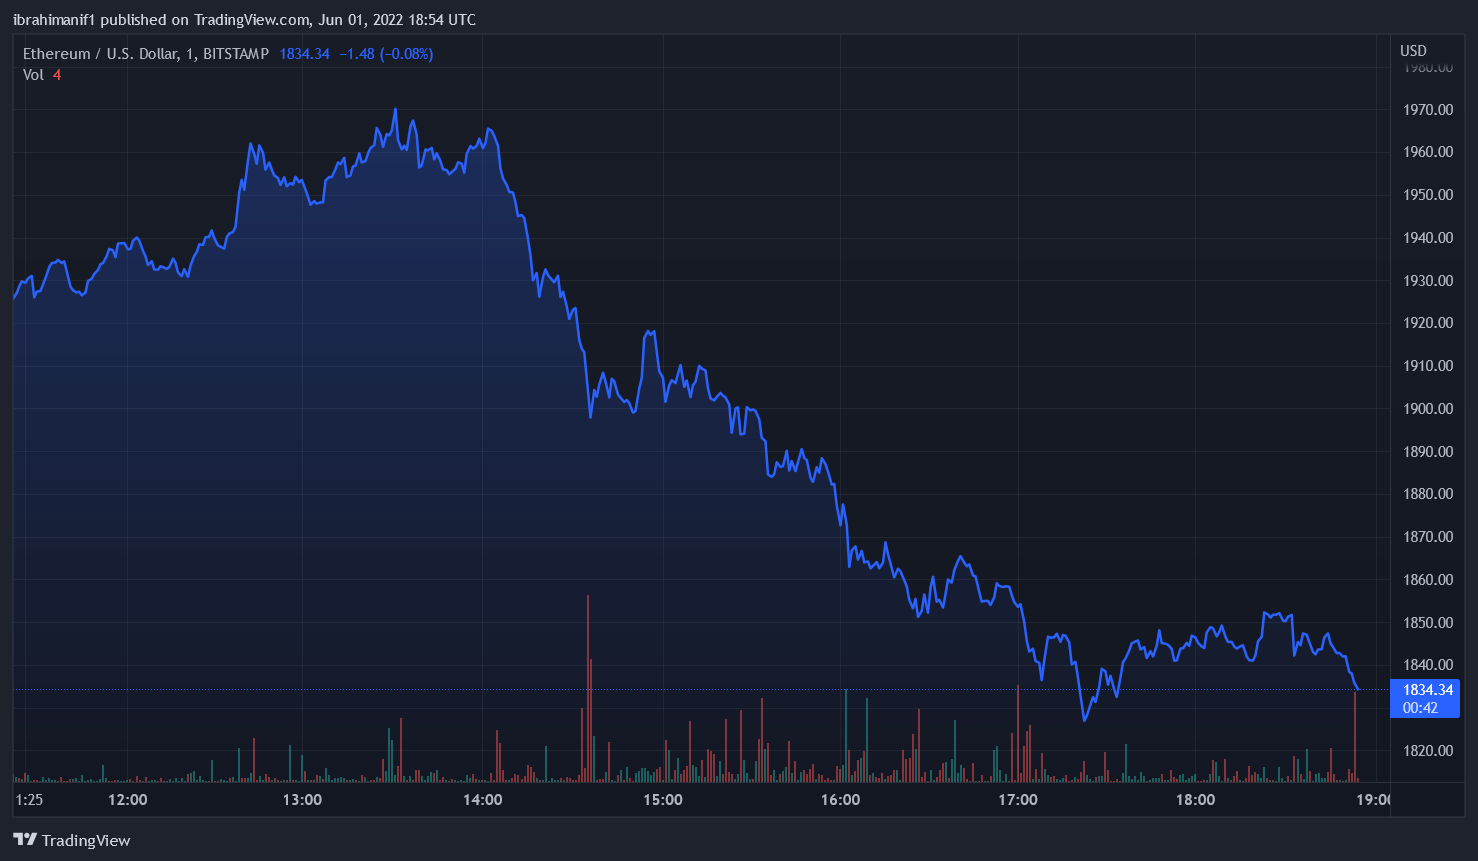Click the 00:42 bar countdown timer

[x=1420, y=708]
